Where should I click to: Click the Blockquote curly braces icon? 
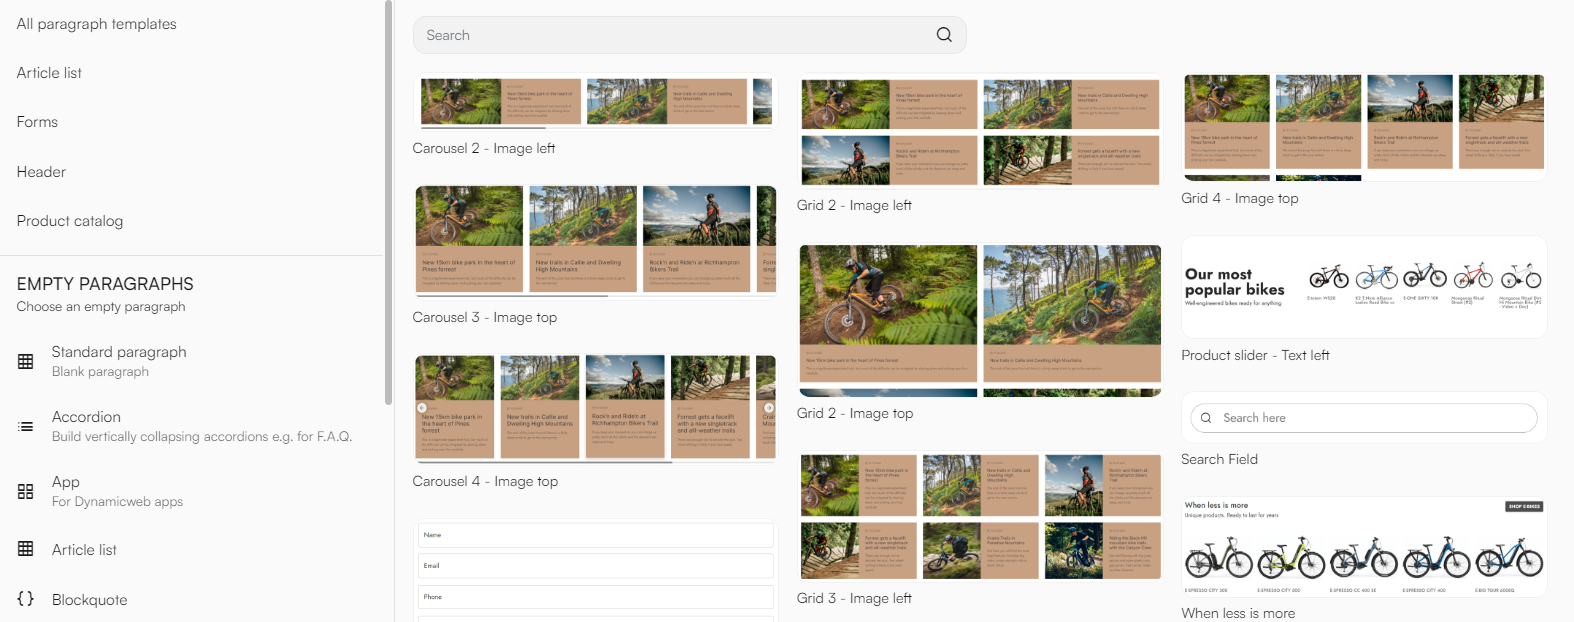pos(26,599)
